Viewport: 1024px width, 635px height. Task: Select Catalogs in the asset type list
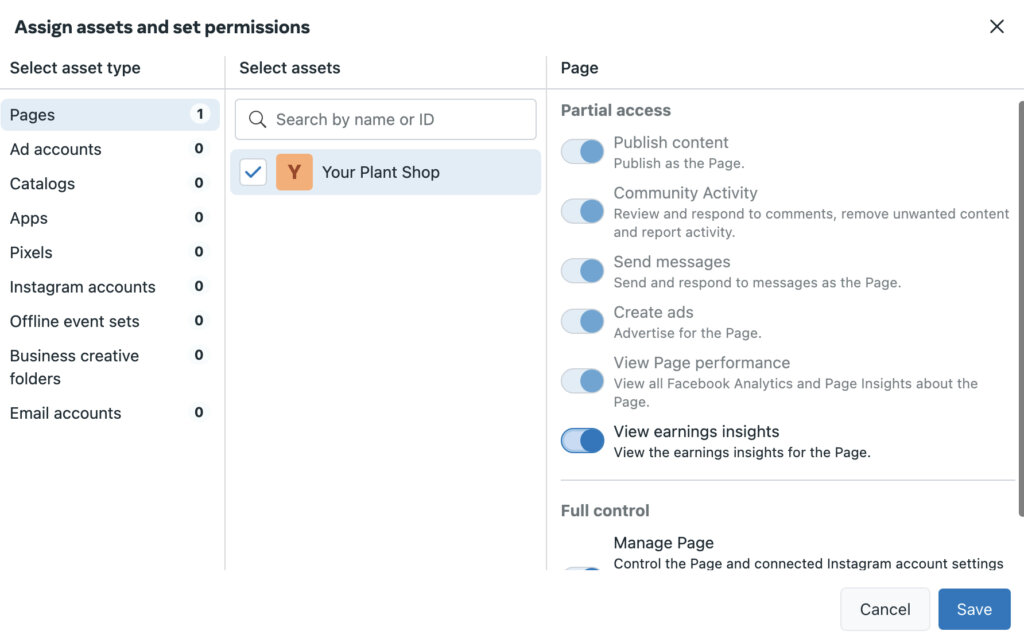pos(42,184)
